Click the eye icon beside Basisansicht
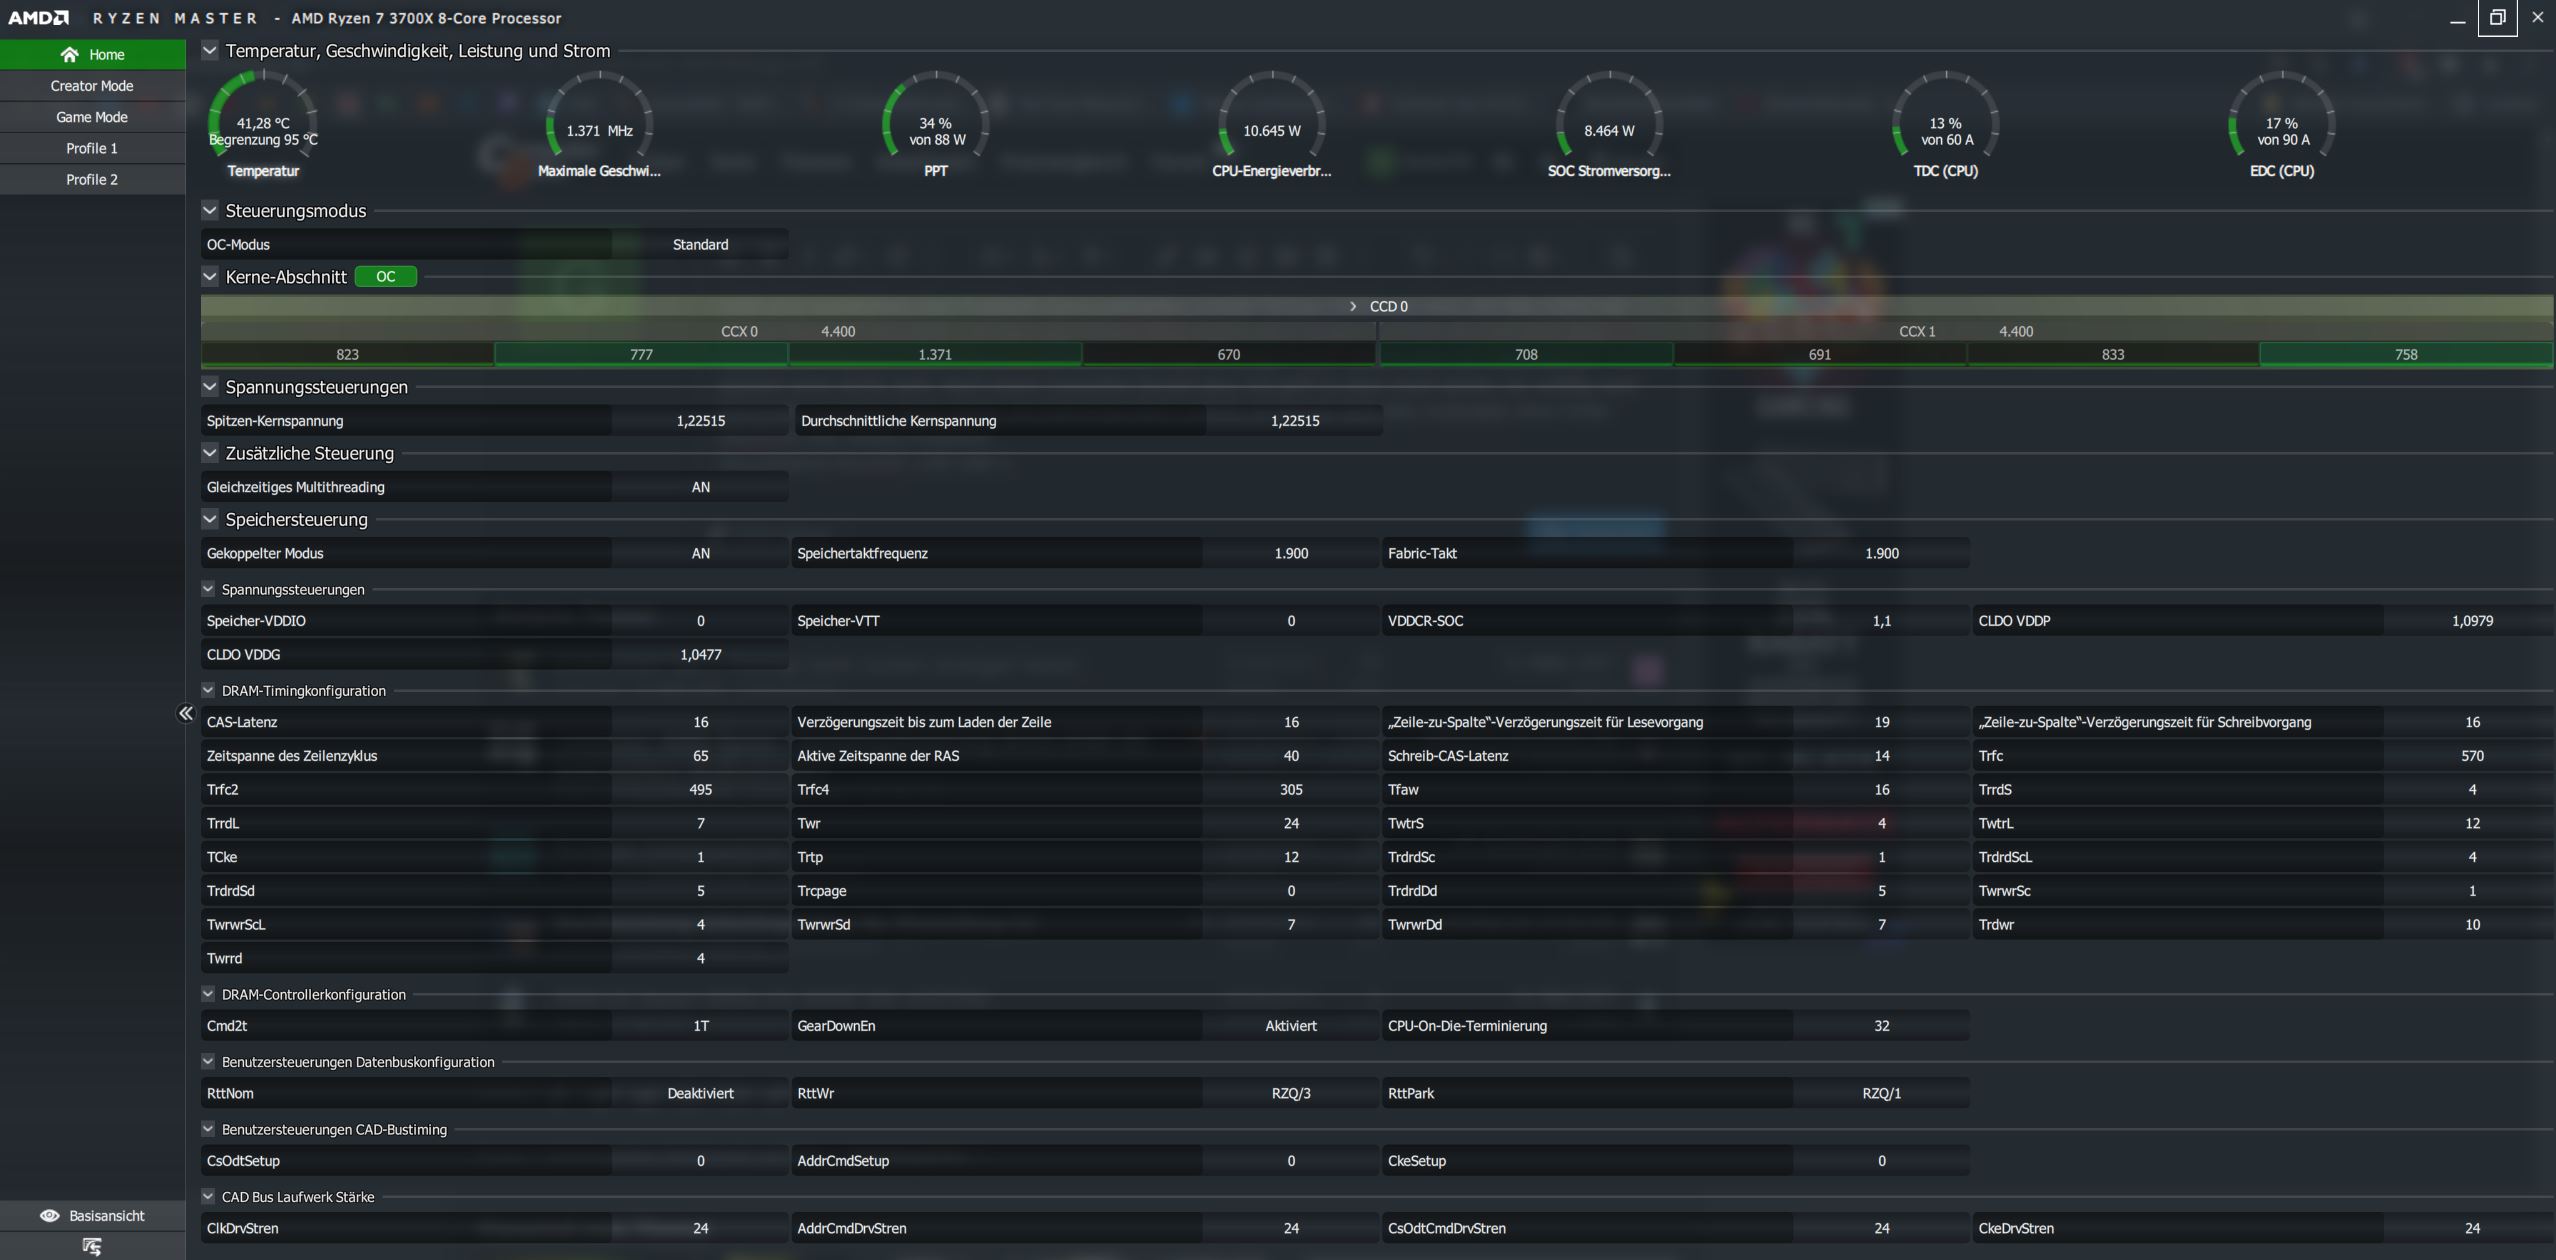This screenshot has width=2556, height=1260. pos(49,1216)
